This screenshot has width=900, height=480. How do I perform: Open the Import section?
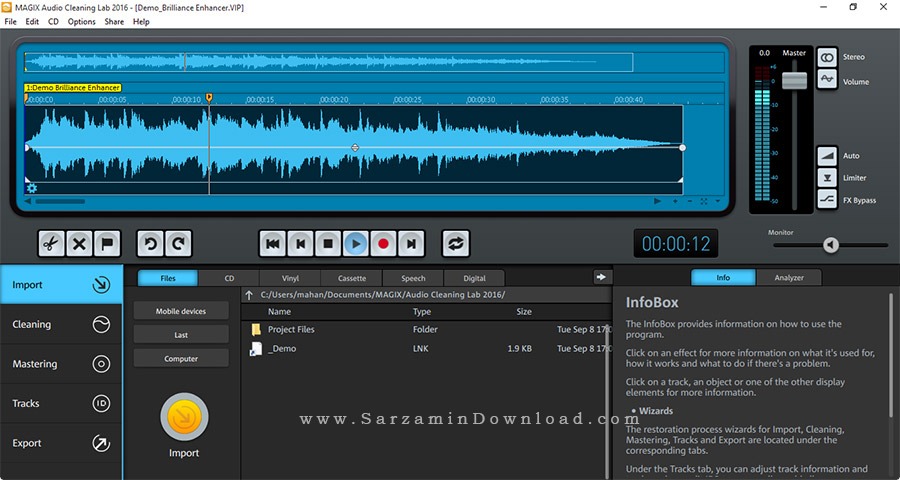[x=61, y=285]
